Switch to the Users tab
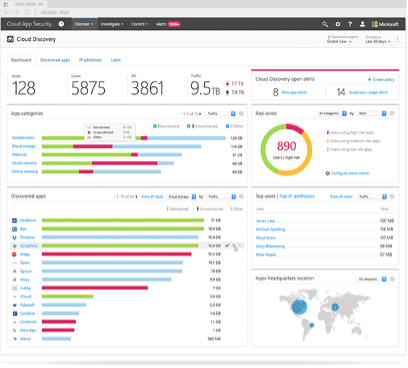 [x=116, y=60]
